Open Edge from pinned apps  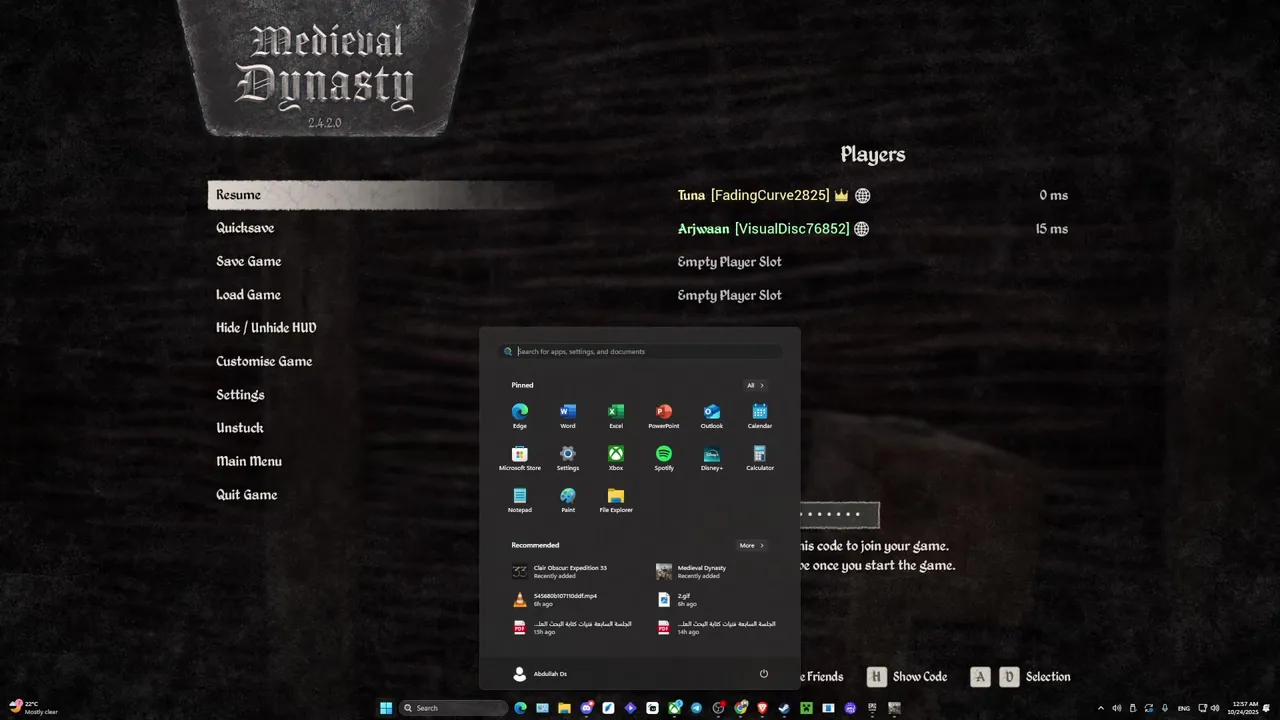point(520,415)
